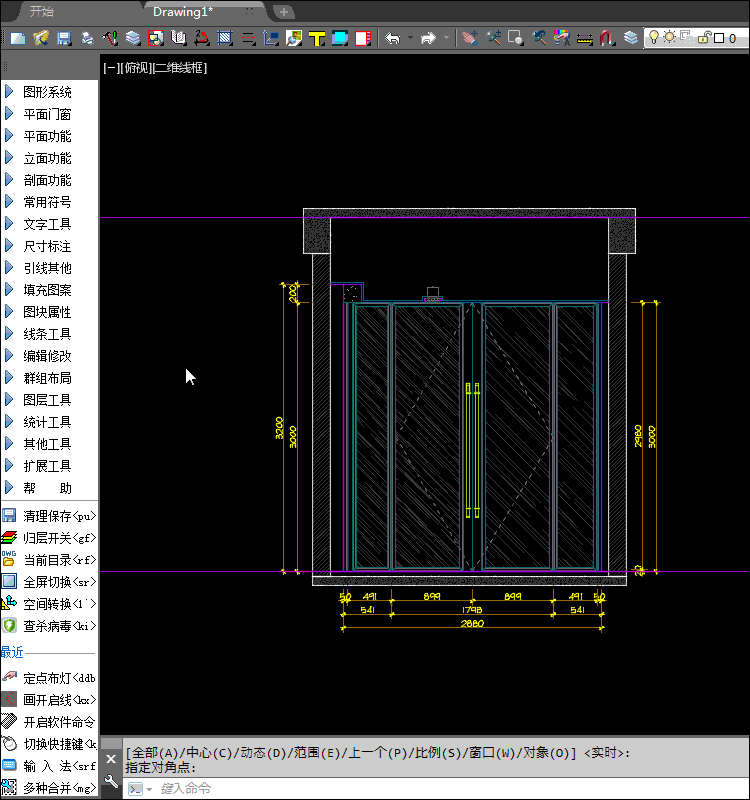Toggle the layer on/off light bulb
Image resolution: width=750 pixels, height=800 pixels.
[654, 37]
